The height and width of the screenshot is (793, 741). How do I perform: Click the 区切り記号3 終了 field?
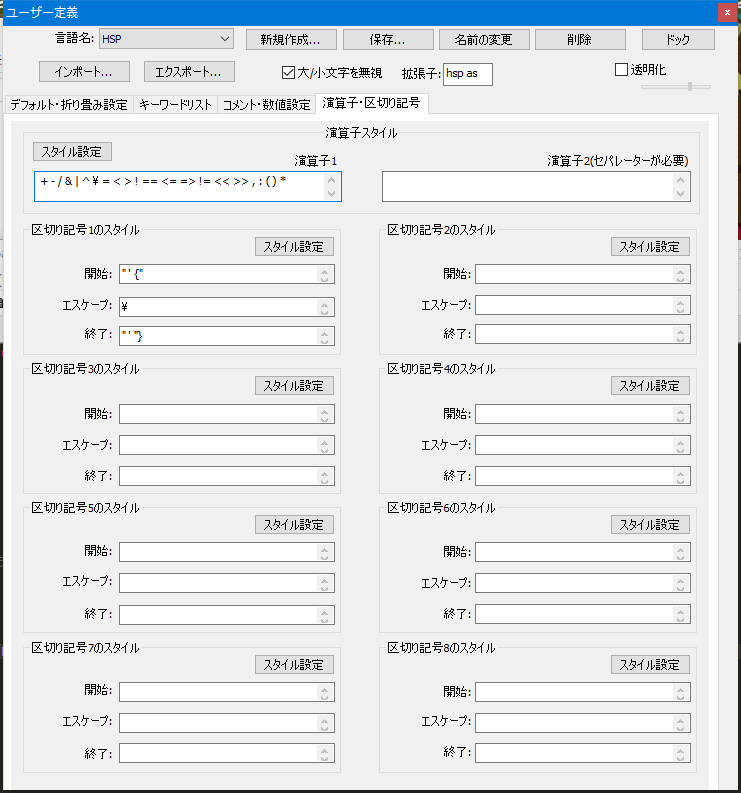(227, 476)
